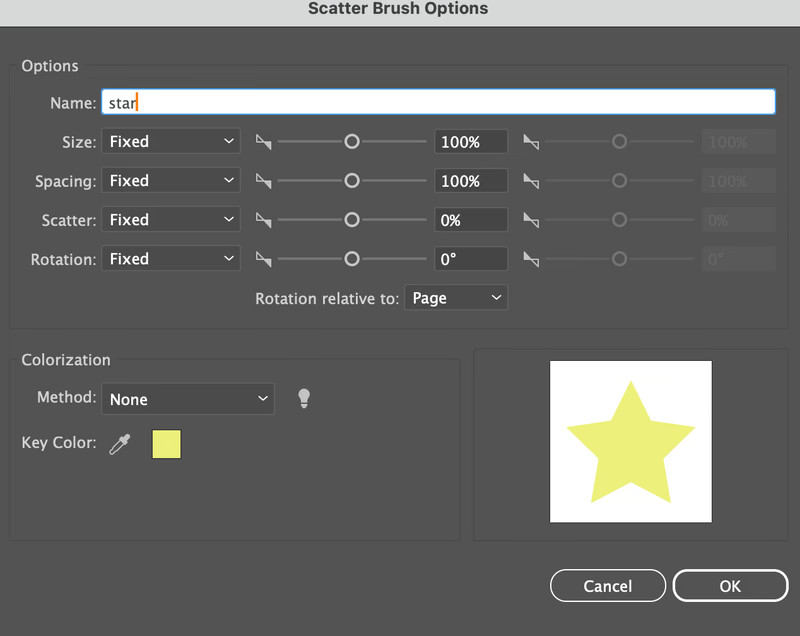This screenshot has height=636, width=800.
Task: Open the Scatter Fixed dropdown
Action: tap(171, 220)
